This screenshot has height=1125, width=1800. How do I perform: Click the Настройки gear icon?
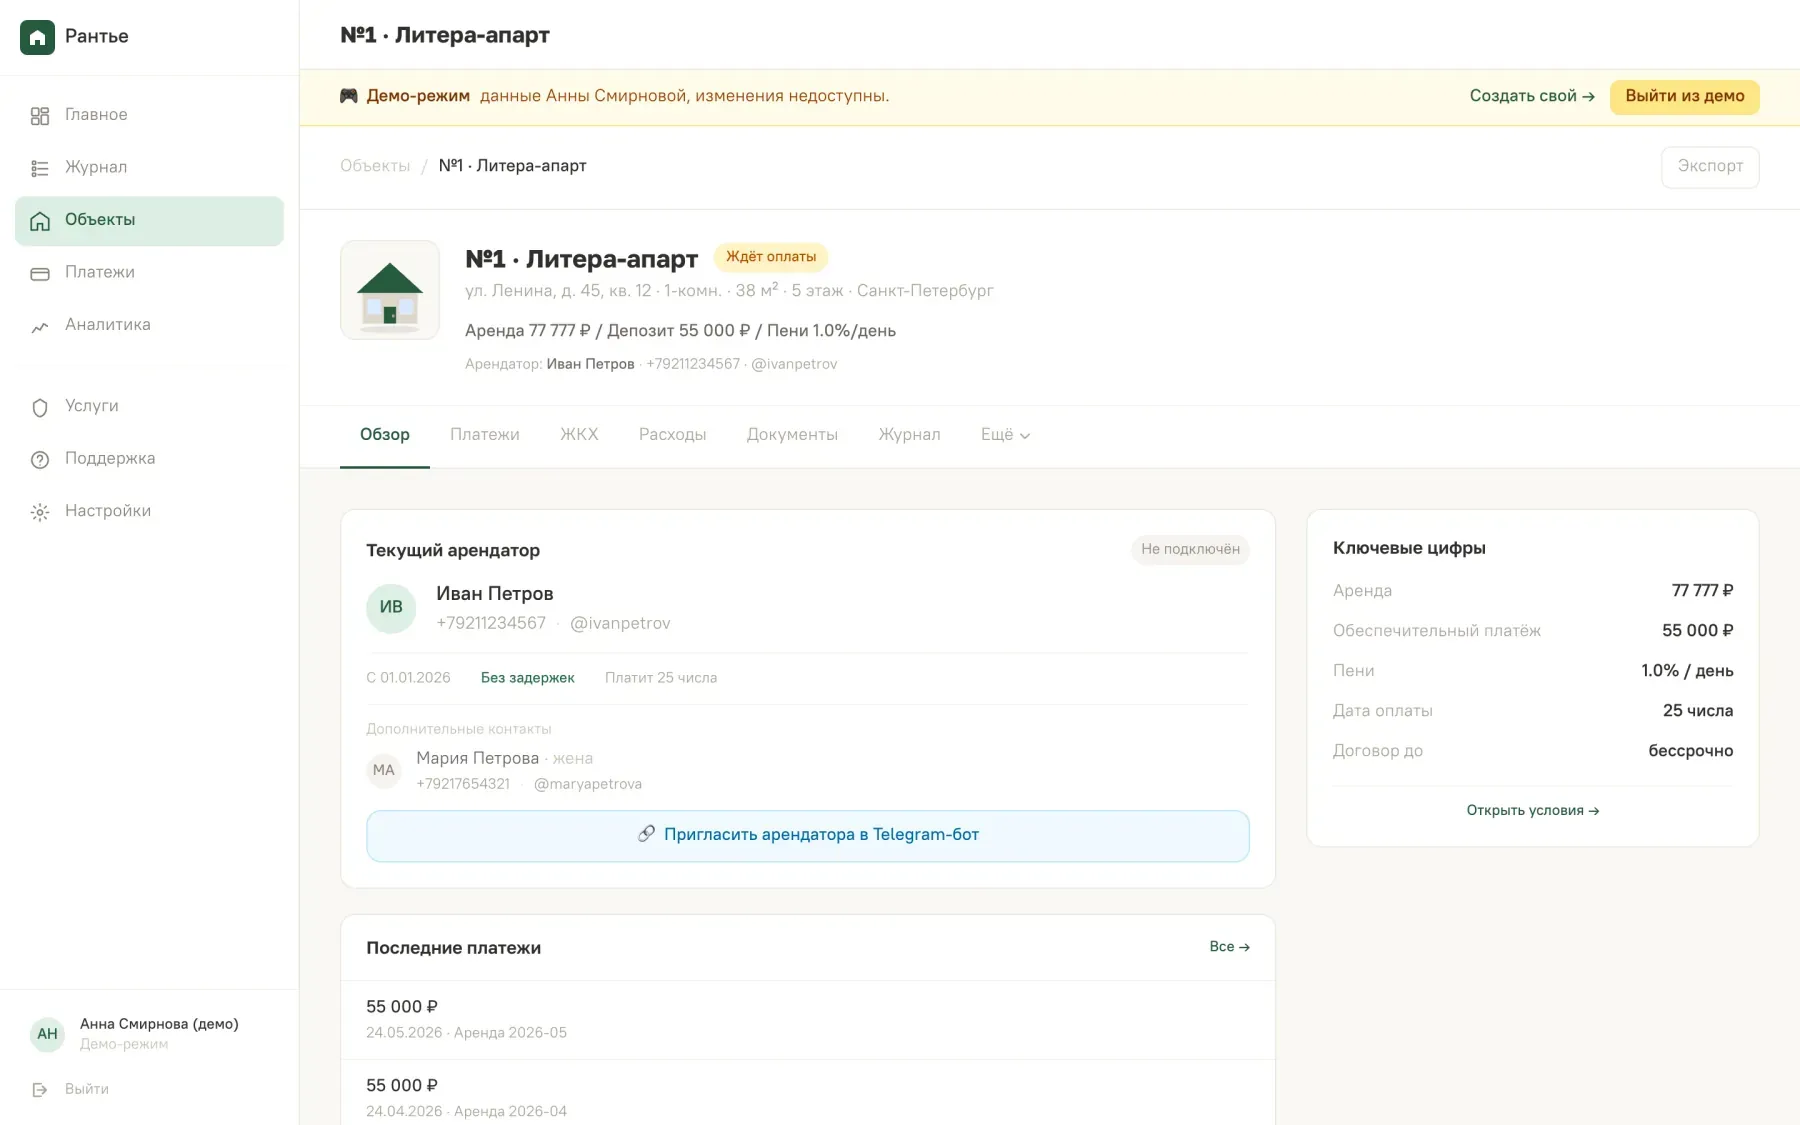coord(40,512)
